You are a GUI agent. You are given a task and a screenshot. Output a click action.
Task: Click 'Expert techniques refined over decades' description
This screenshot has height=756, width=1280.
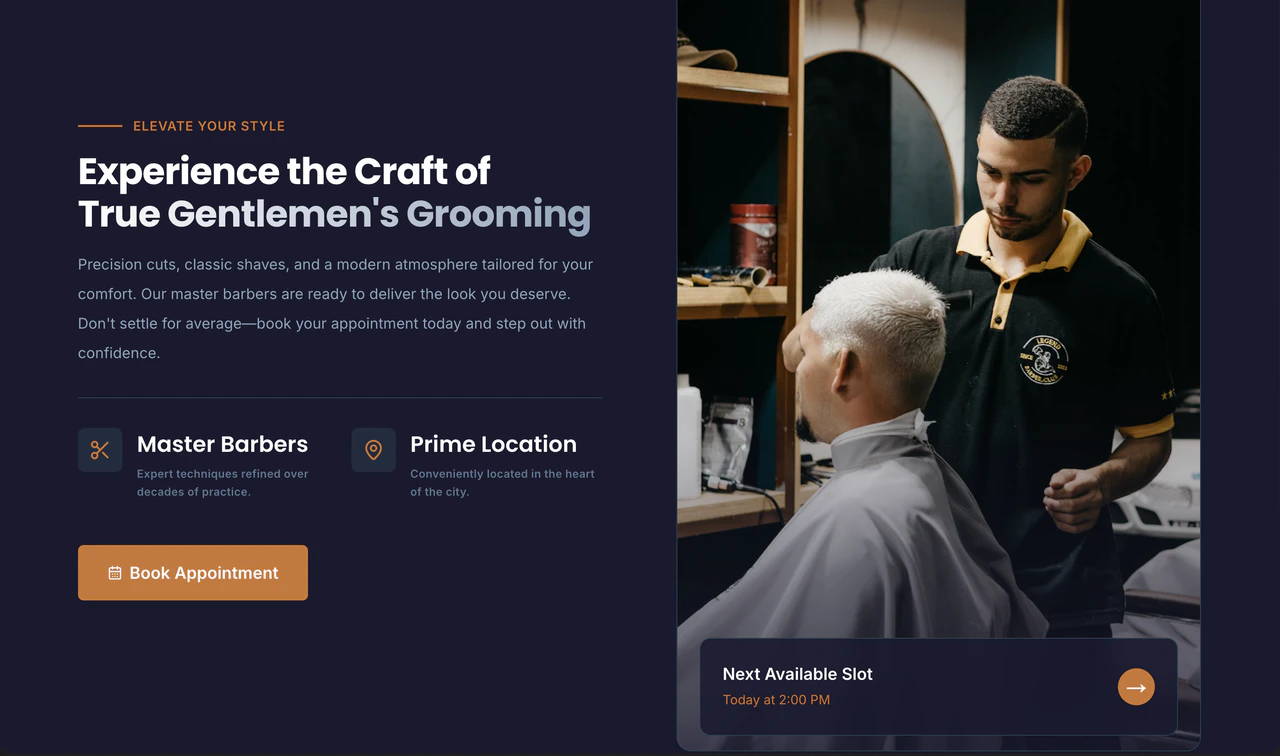tap(223, 483)
